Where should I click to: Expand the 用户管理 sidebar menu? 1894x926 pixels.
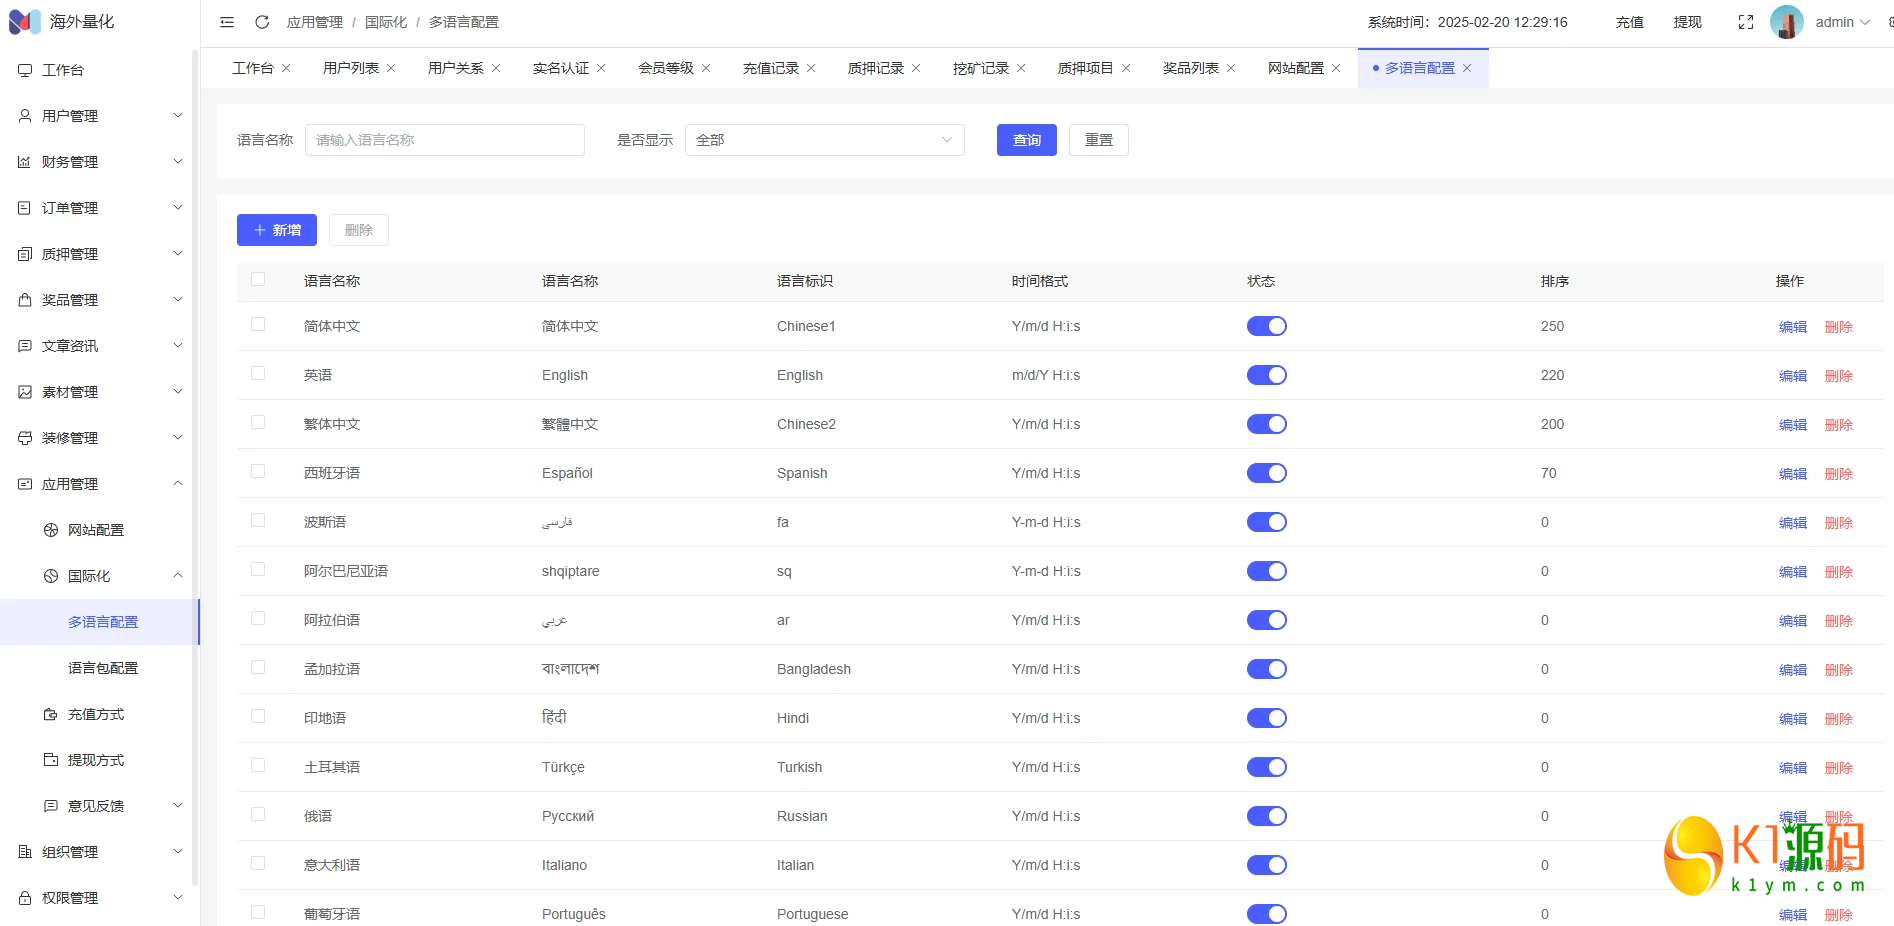100,116
